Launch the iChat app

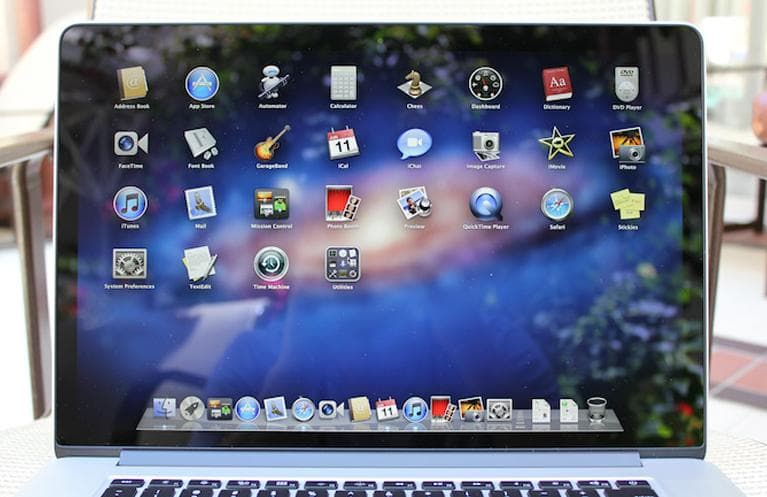click(414, 144)
